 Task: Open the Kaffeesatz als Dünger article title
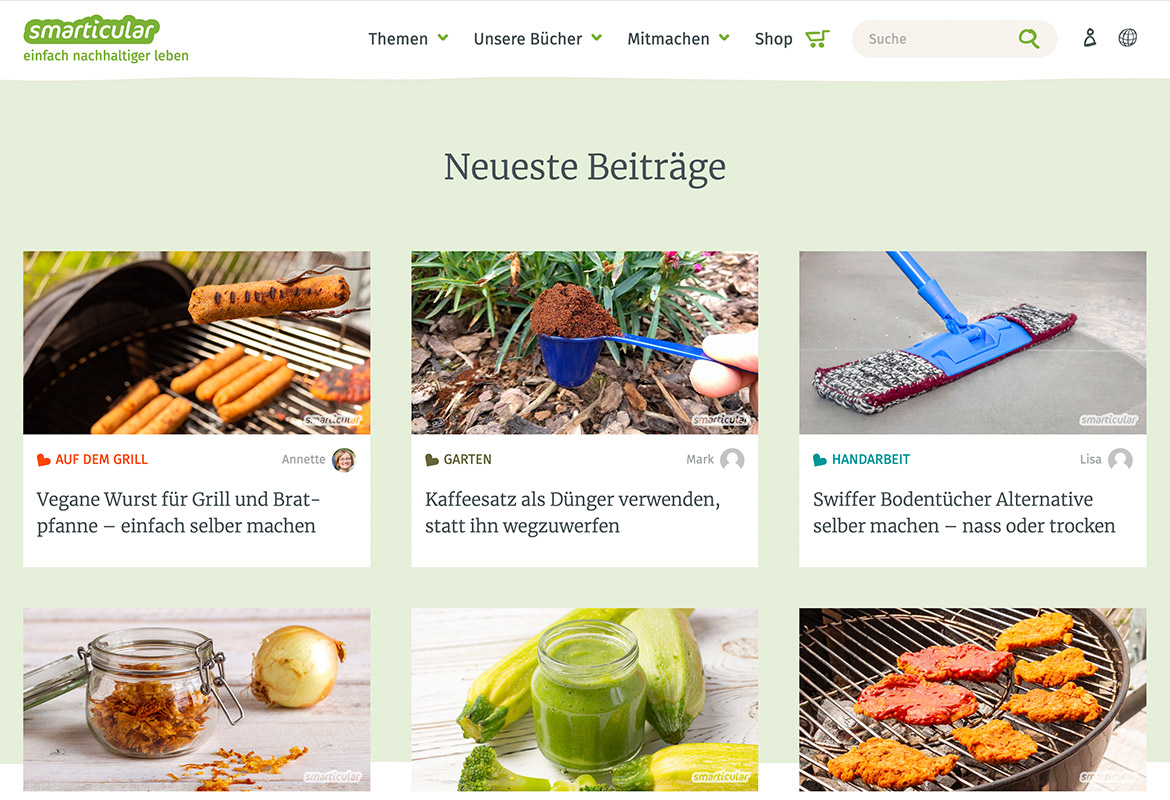(572, 513)
